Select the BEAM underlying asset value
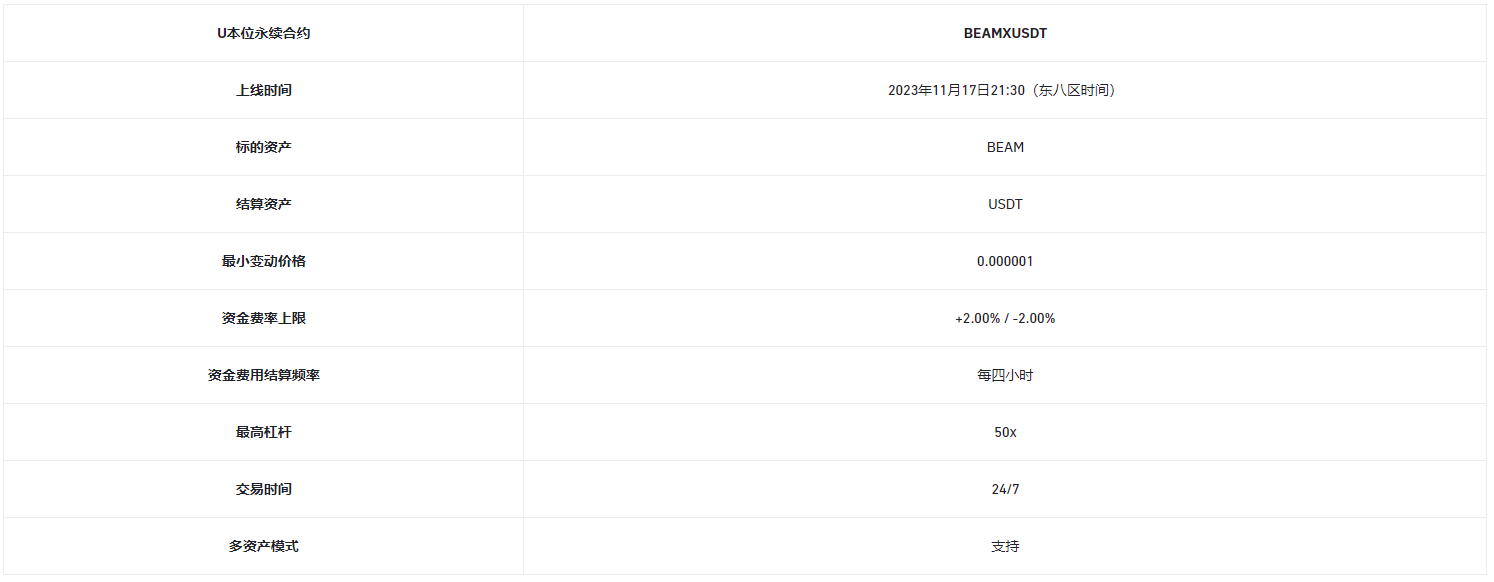This screenshot has width=1494, height=582. (x=1005, y=147)
